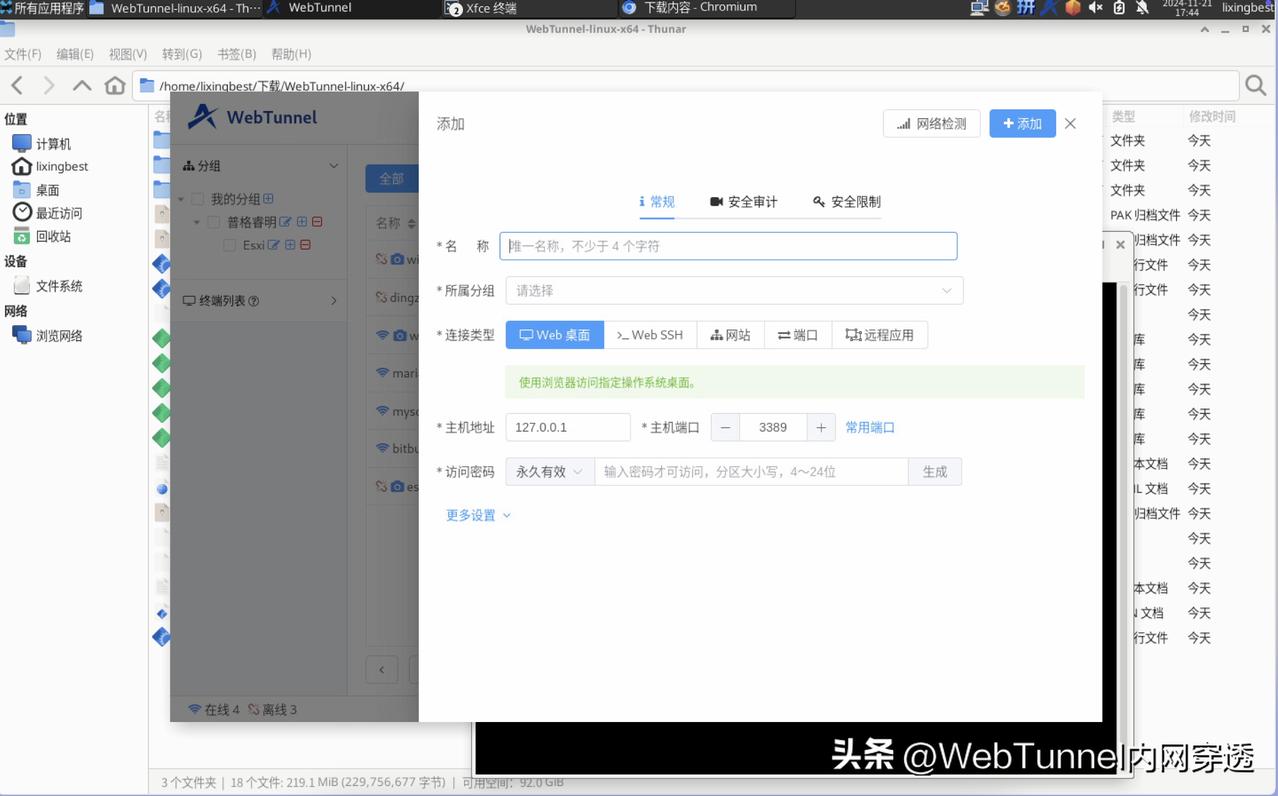Select the 端口 connection type
This screenshot has width=1278, height=796.
[798, 335]
